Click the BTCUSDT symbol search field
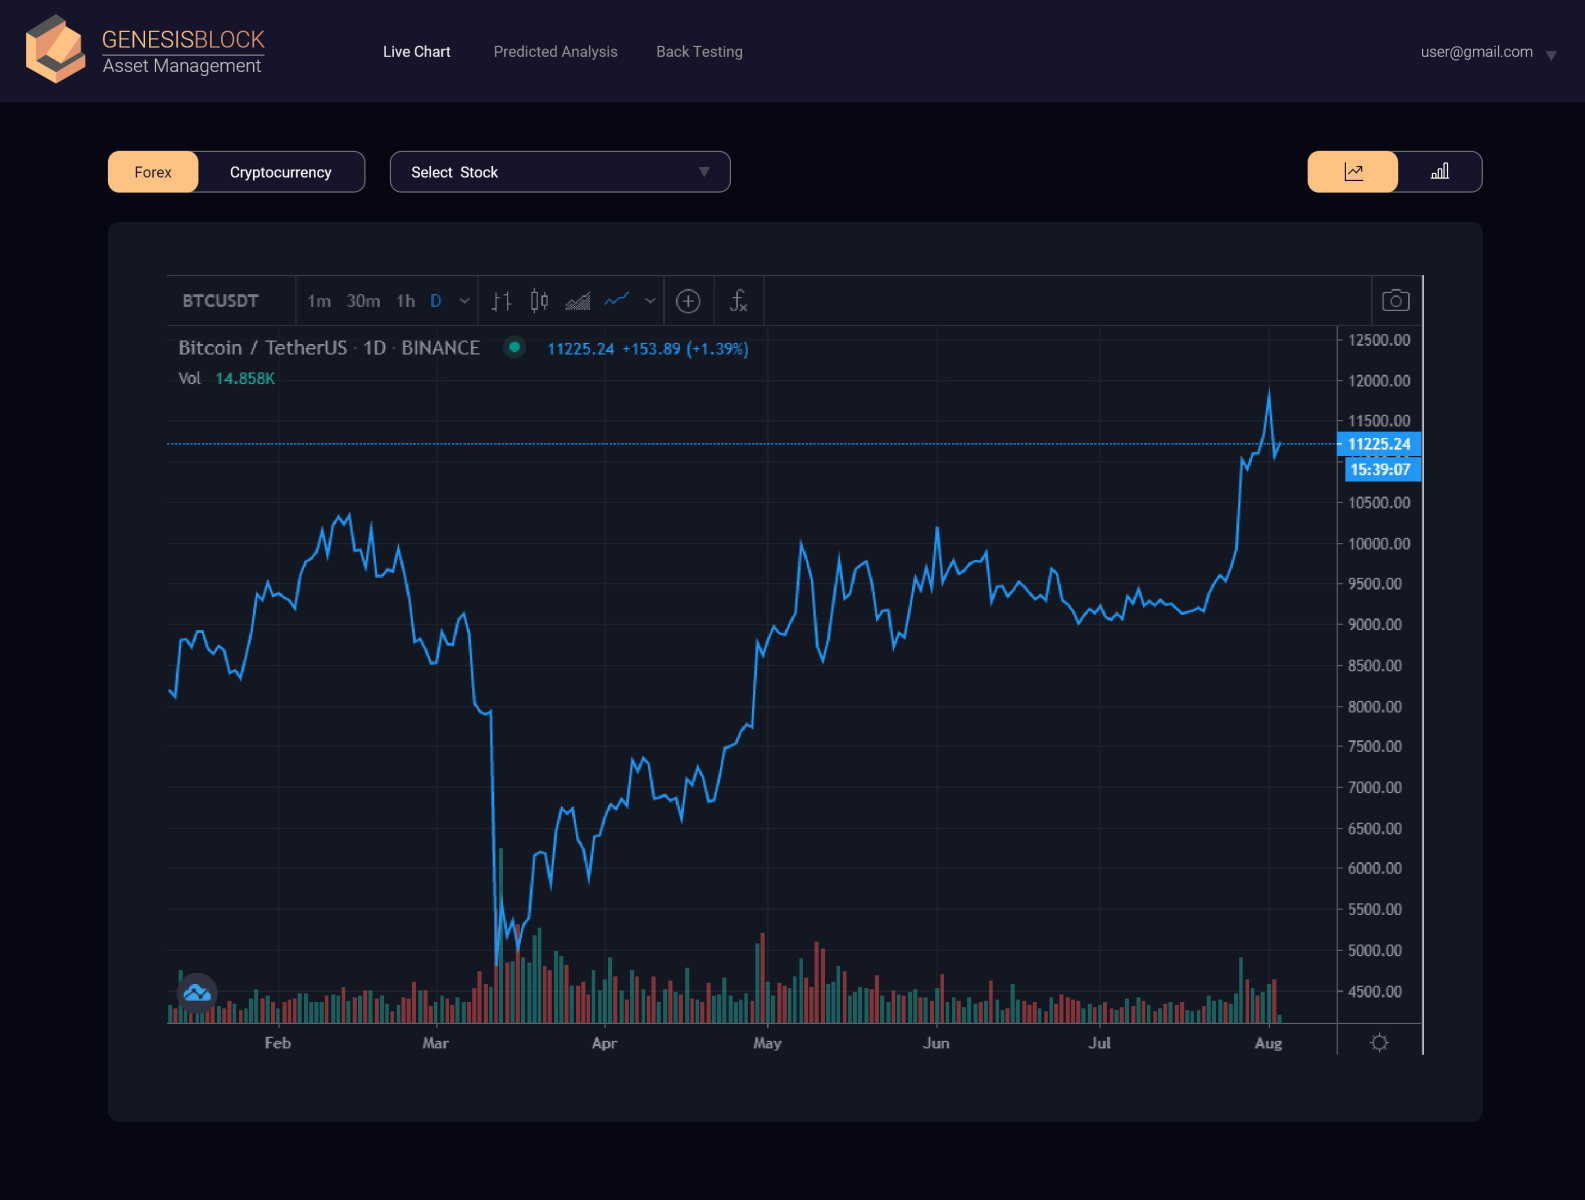The width and height of the screenshot is (1585, 1200). [221, 301]
